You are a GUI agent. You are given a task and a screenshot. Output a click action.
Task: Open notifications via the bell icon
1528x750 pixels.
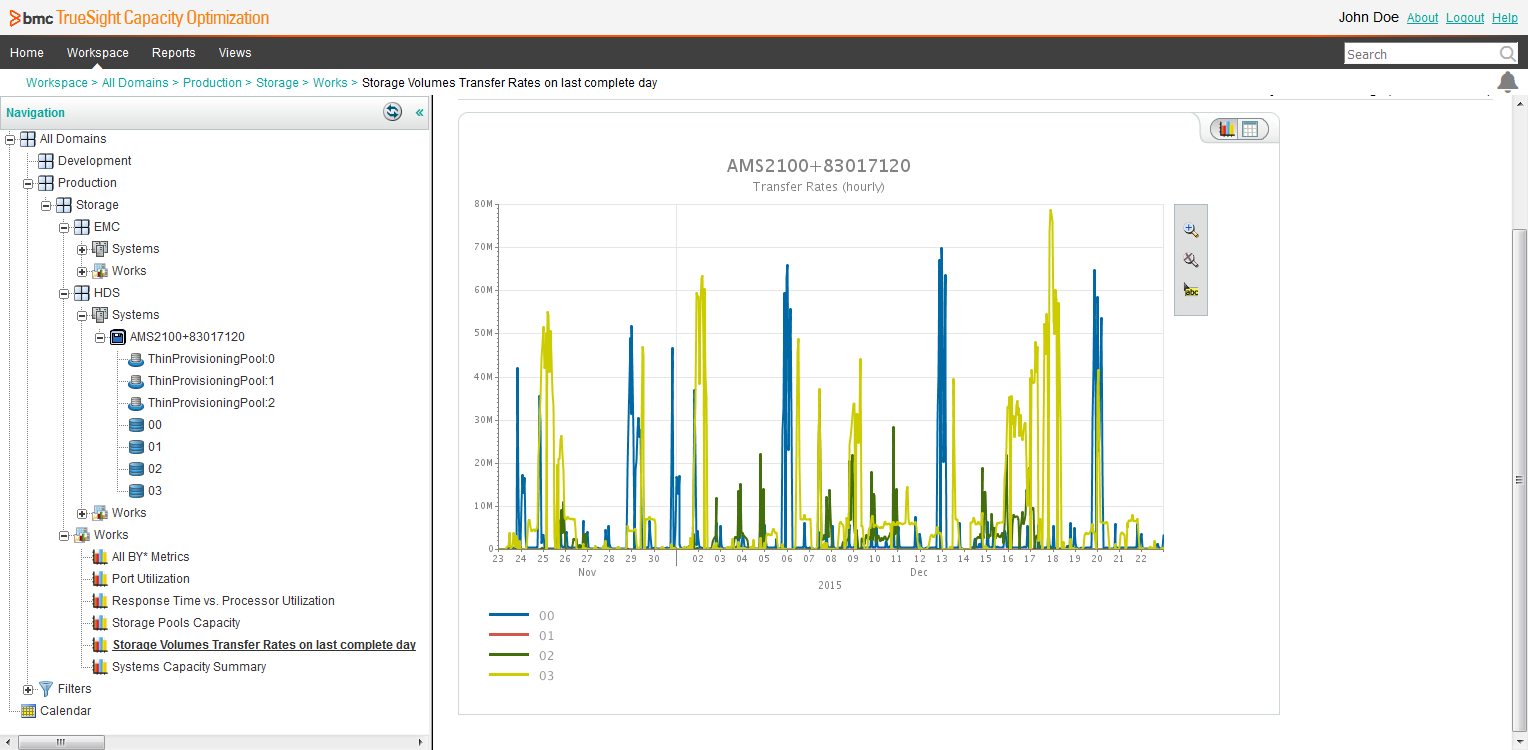(1508, 82)
